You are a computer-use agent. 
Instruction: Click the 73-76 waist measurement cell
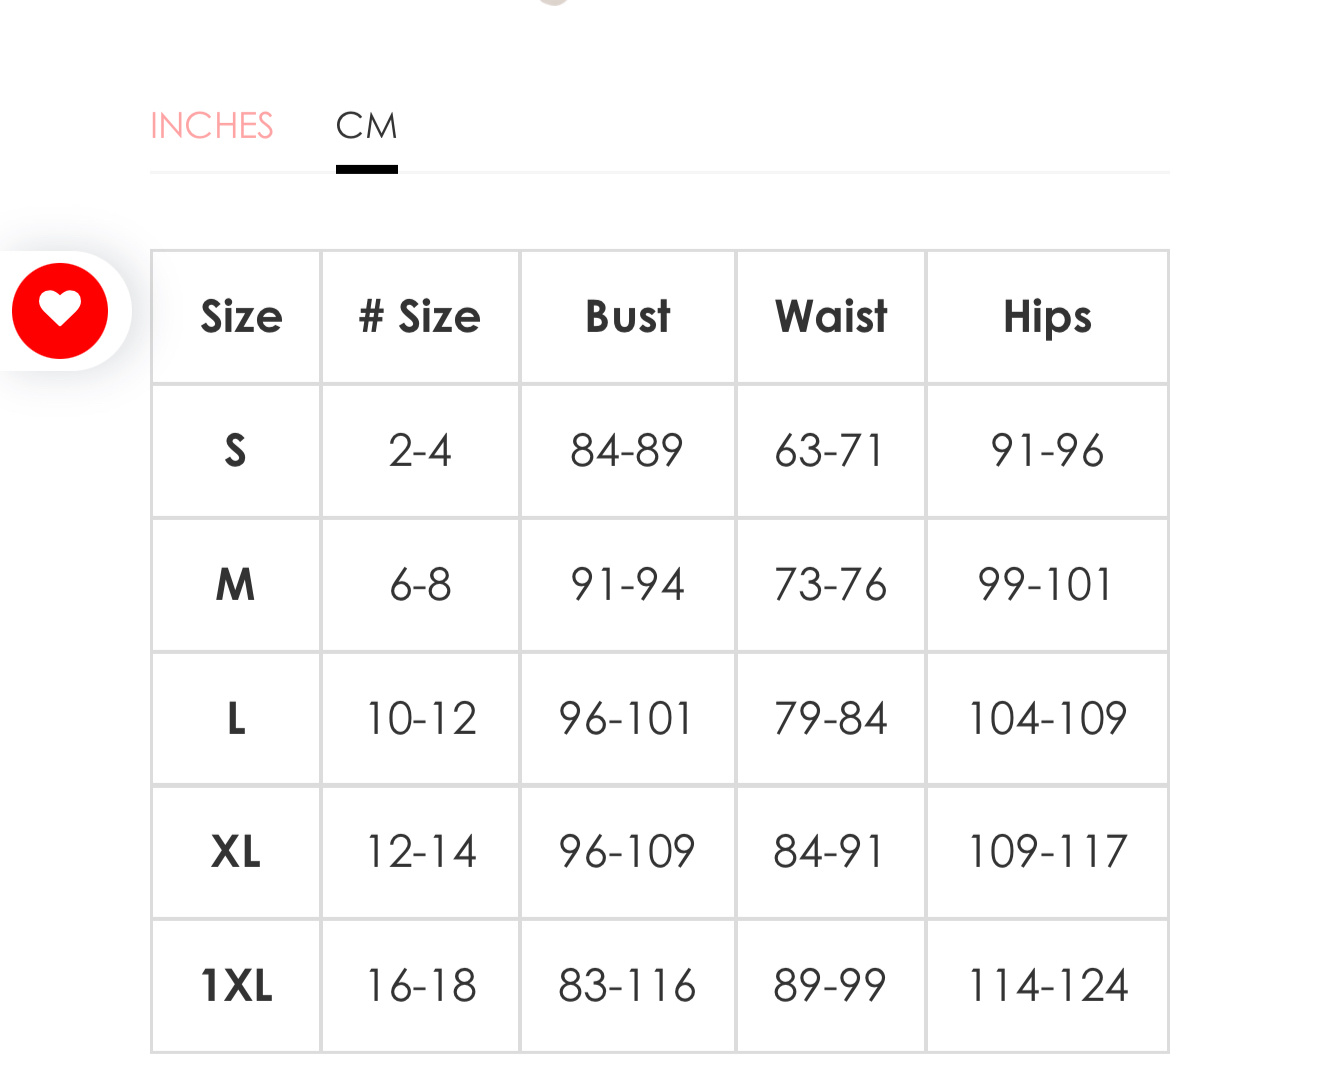click(830, 584)
